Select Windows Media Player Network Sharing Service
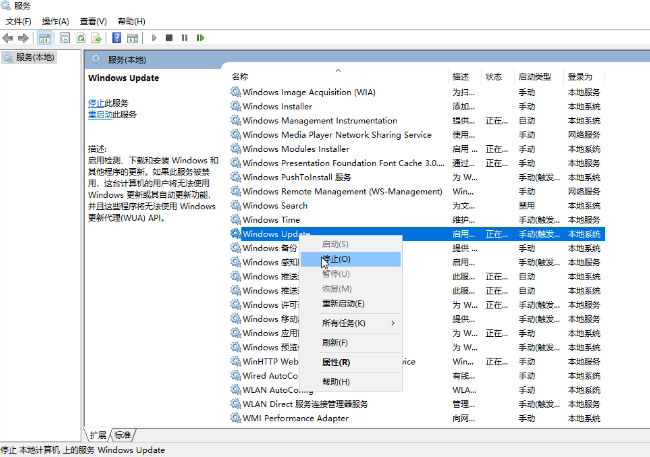This screenshot has height=457, width=650. point(417,135)
